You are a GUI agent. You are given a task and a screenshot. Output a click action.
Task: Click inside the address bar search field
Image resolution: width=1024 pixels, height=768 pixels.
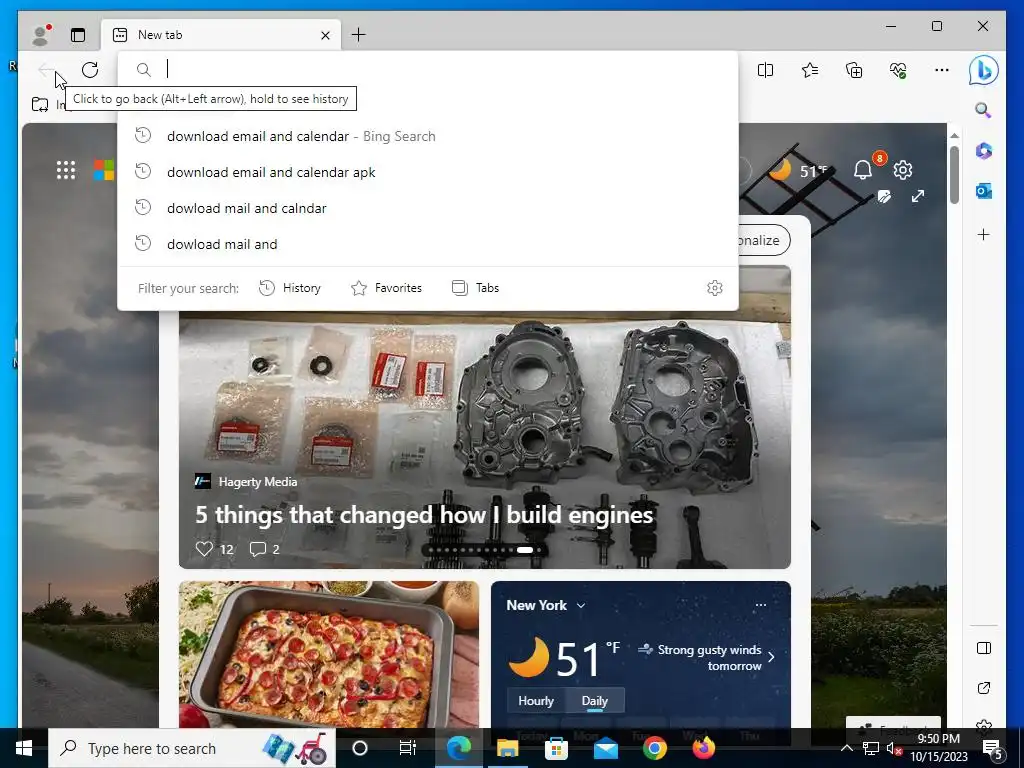point(428,69)
